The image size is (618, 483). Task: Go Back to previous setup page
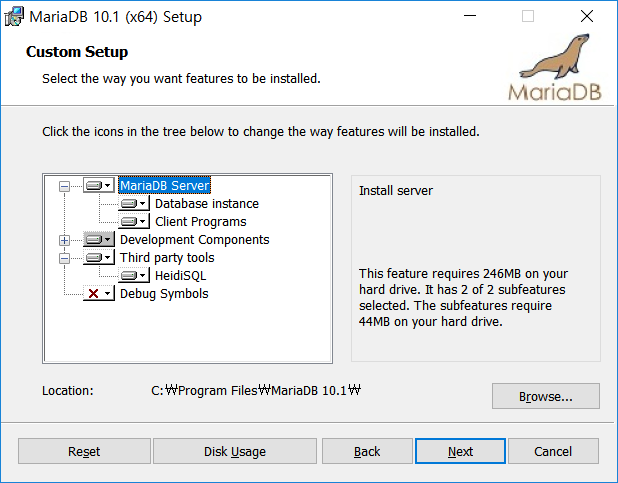(367, 451)
